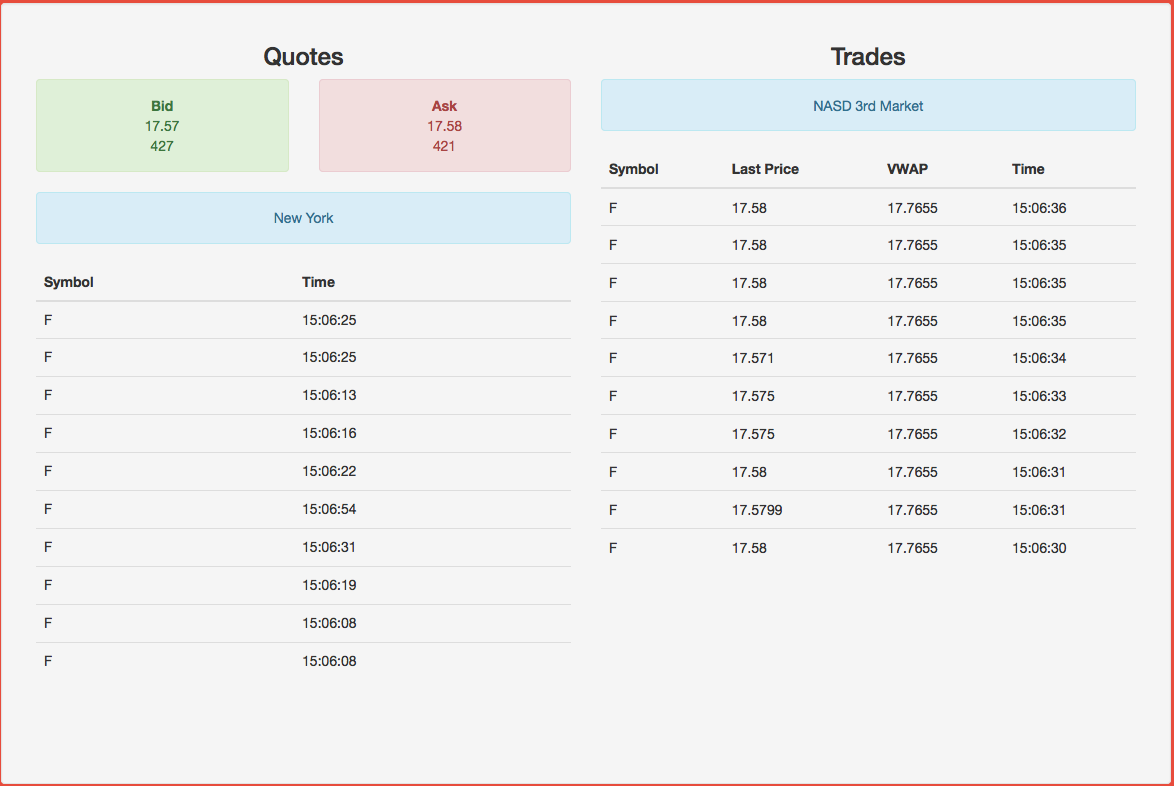Click symbol F in trade row 15:06:36
The image size is (1174, 786).
click(613, 208)
